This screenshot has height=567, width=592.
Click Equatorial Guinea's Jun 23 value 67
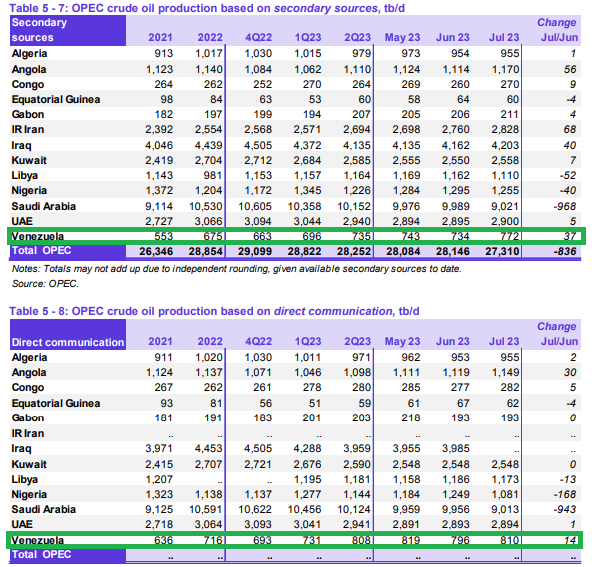point(463,403)
